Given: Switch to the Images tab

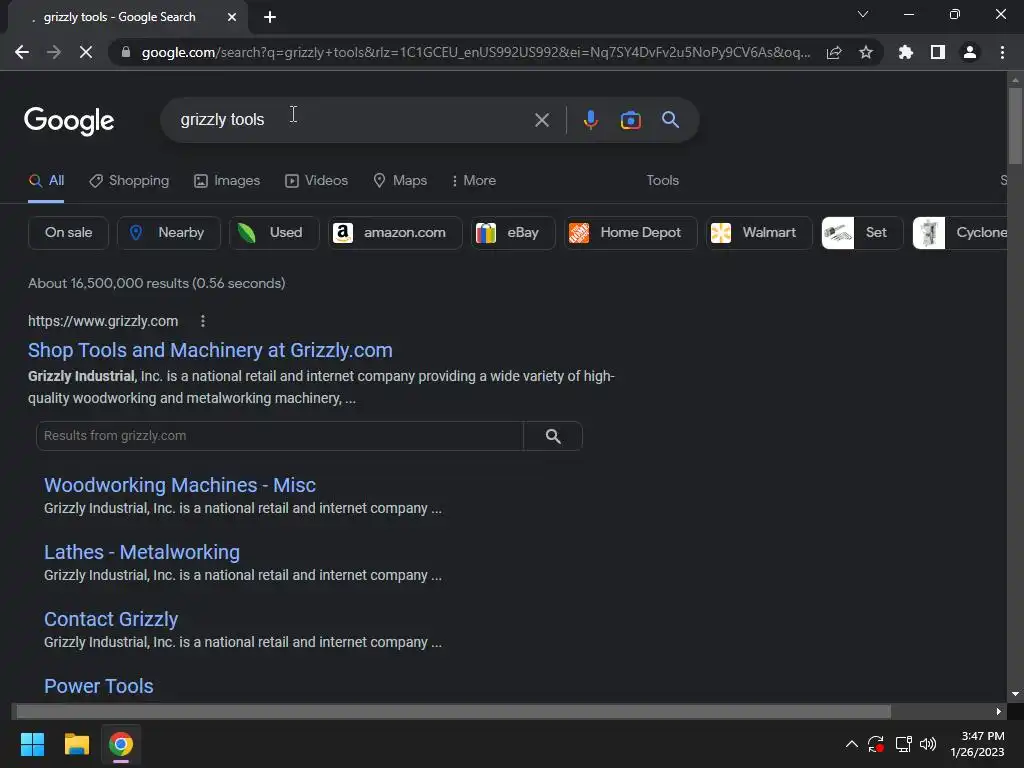Looking at the screenshot, I should click(x=227, y=181).
